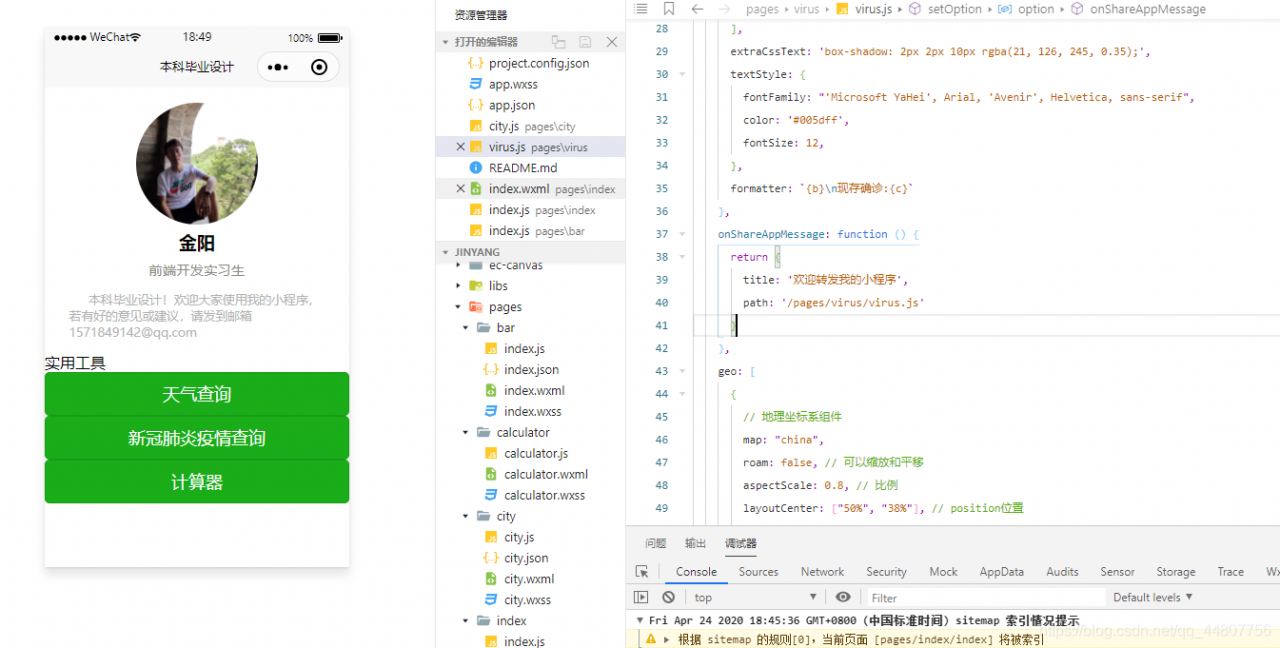
Task: Open calculator.js file
Action: (535, 454)
